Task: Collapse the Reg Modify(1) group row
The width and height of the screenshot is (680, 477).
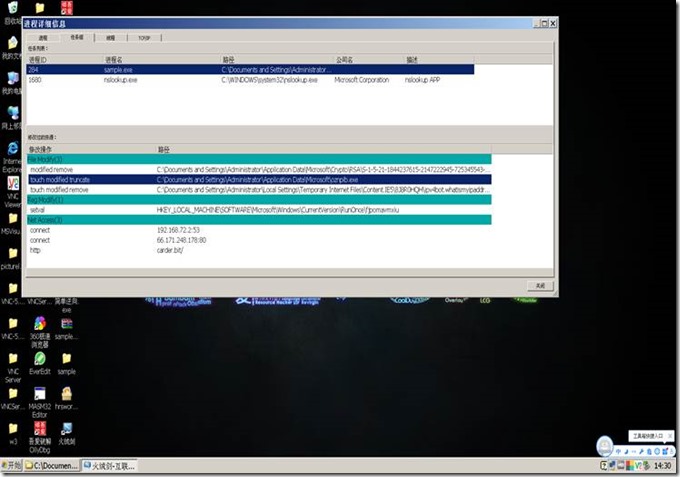Action: [x=45, y=200]
